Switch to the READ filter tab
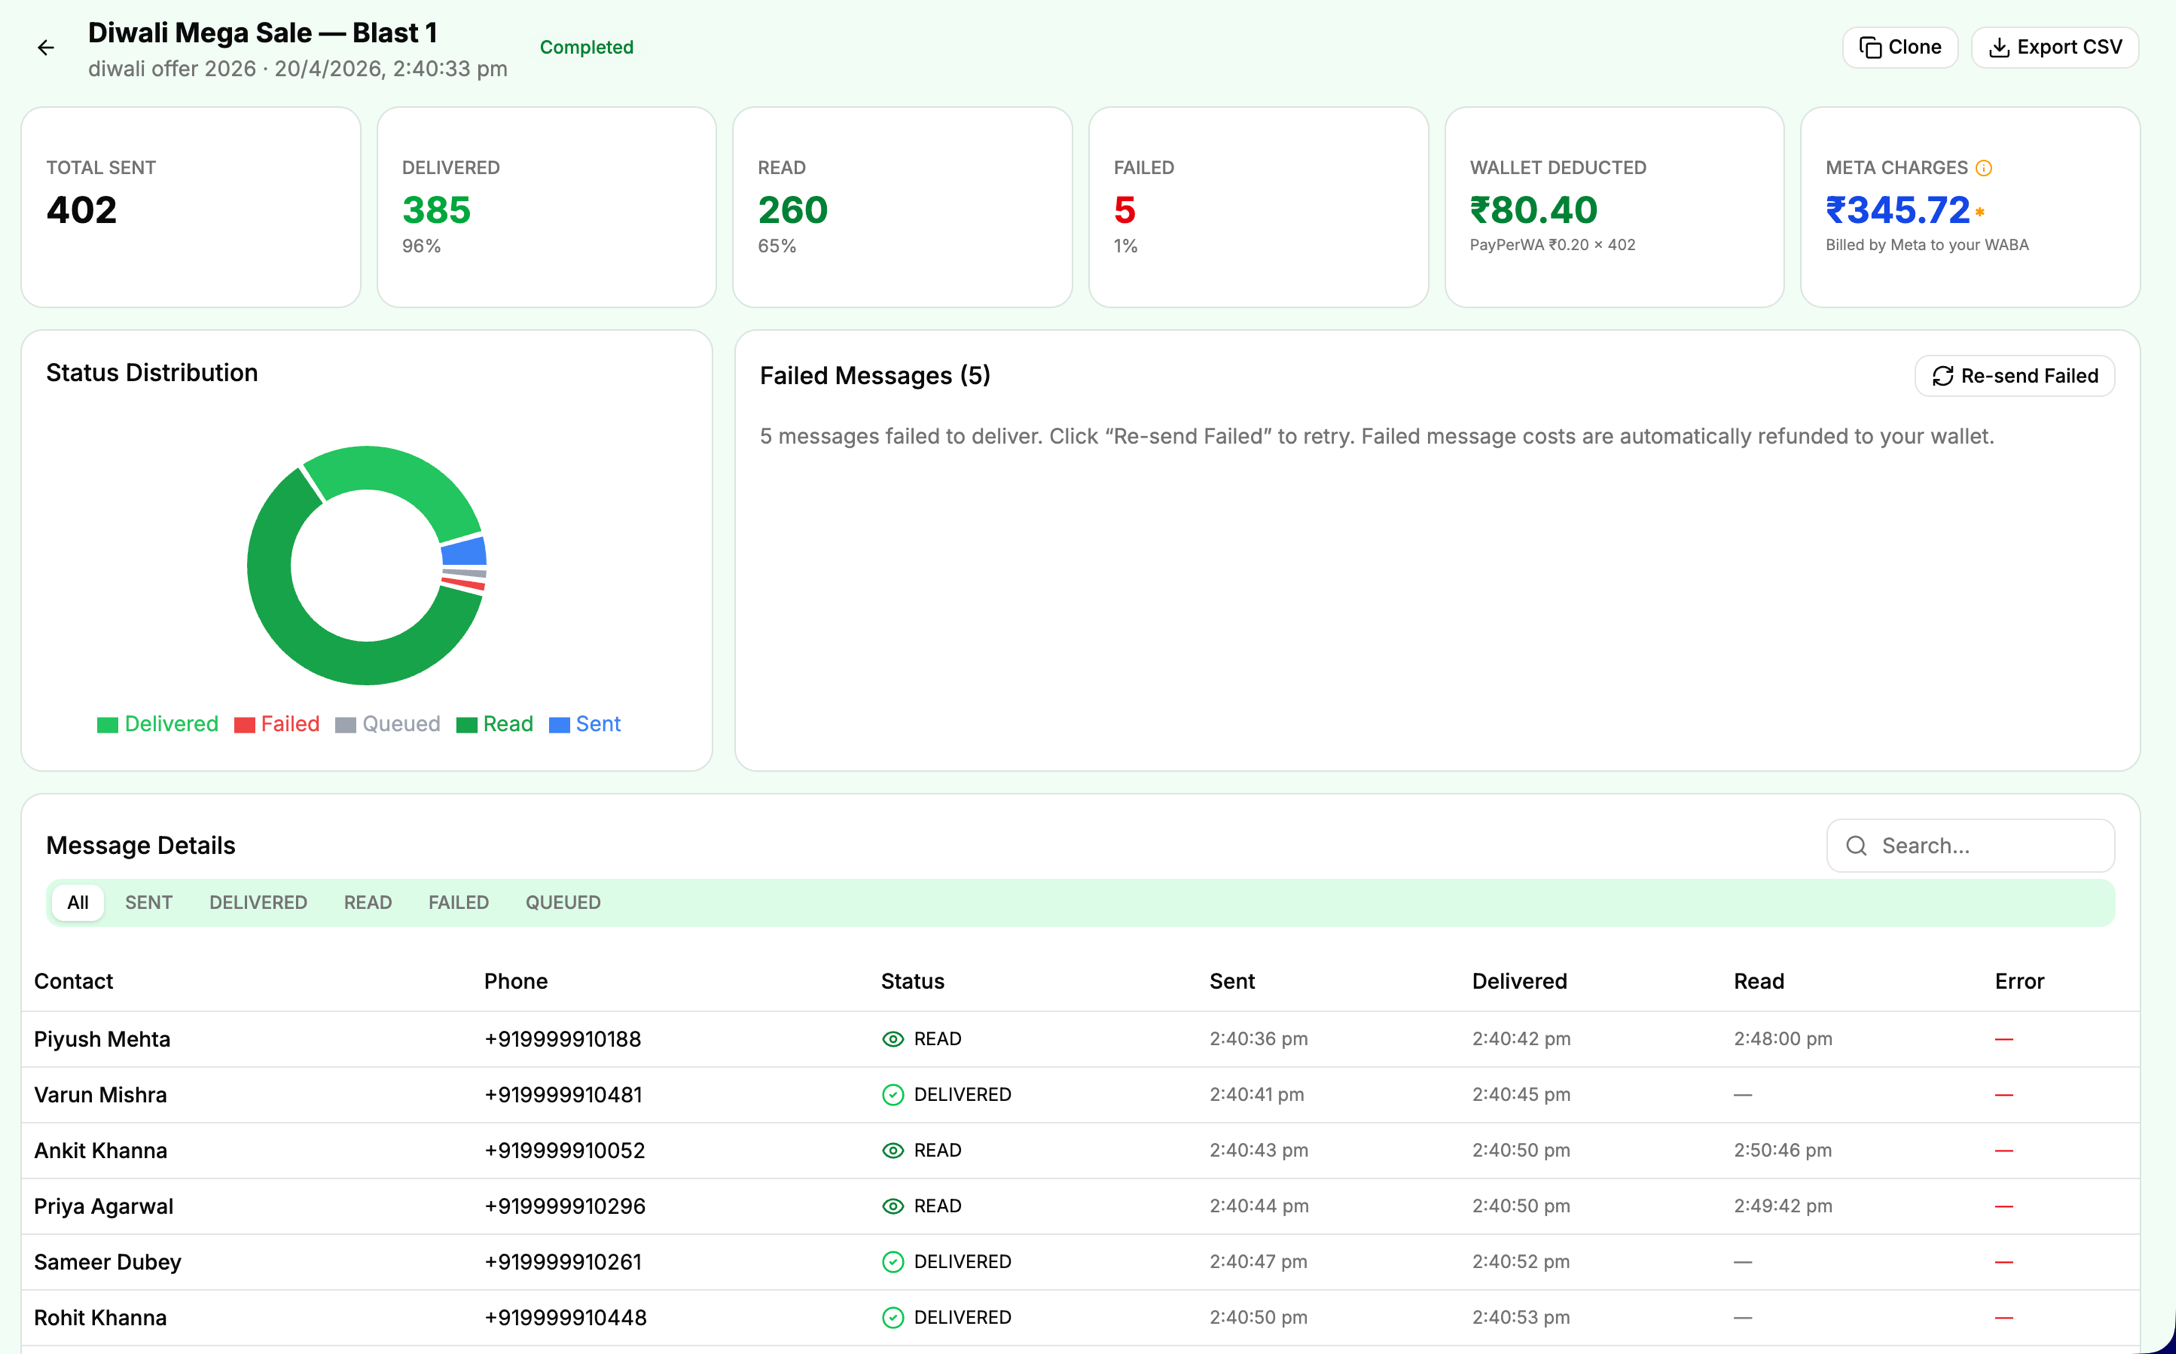The width and height of the screenshot is (2176, 1354). [368, 902]
